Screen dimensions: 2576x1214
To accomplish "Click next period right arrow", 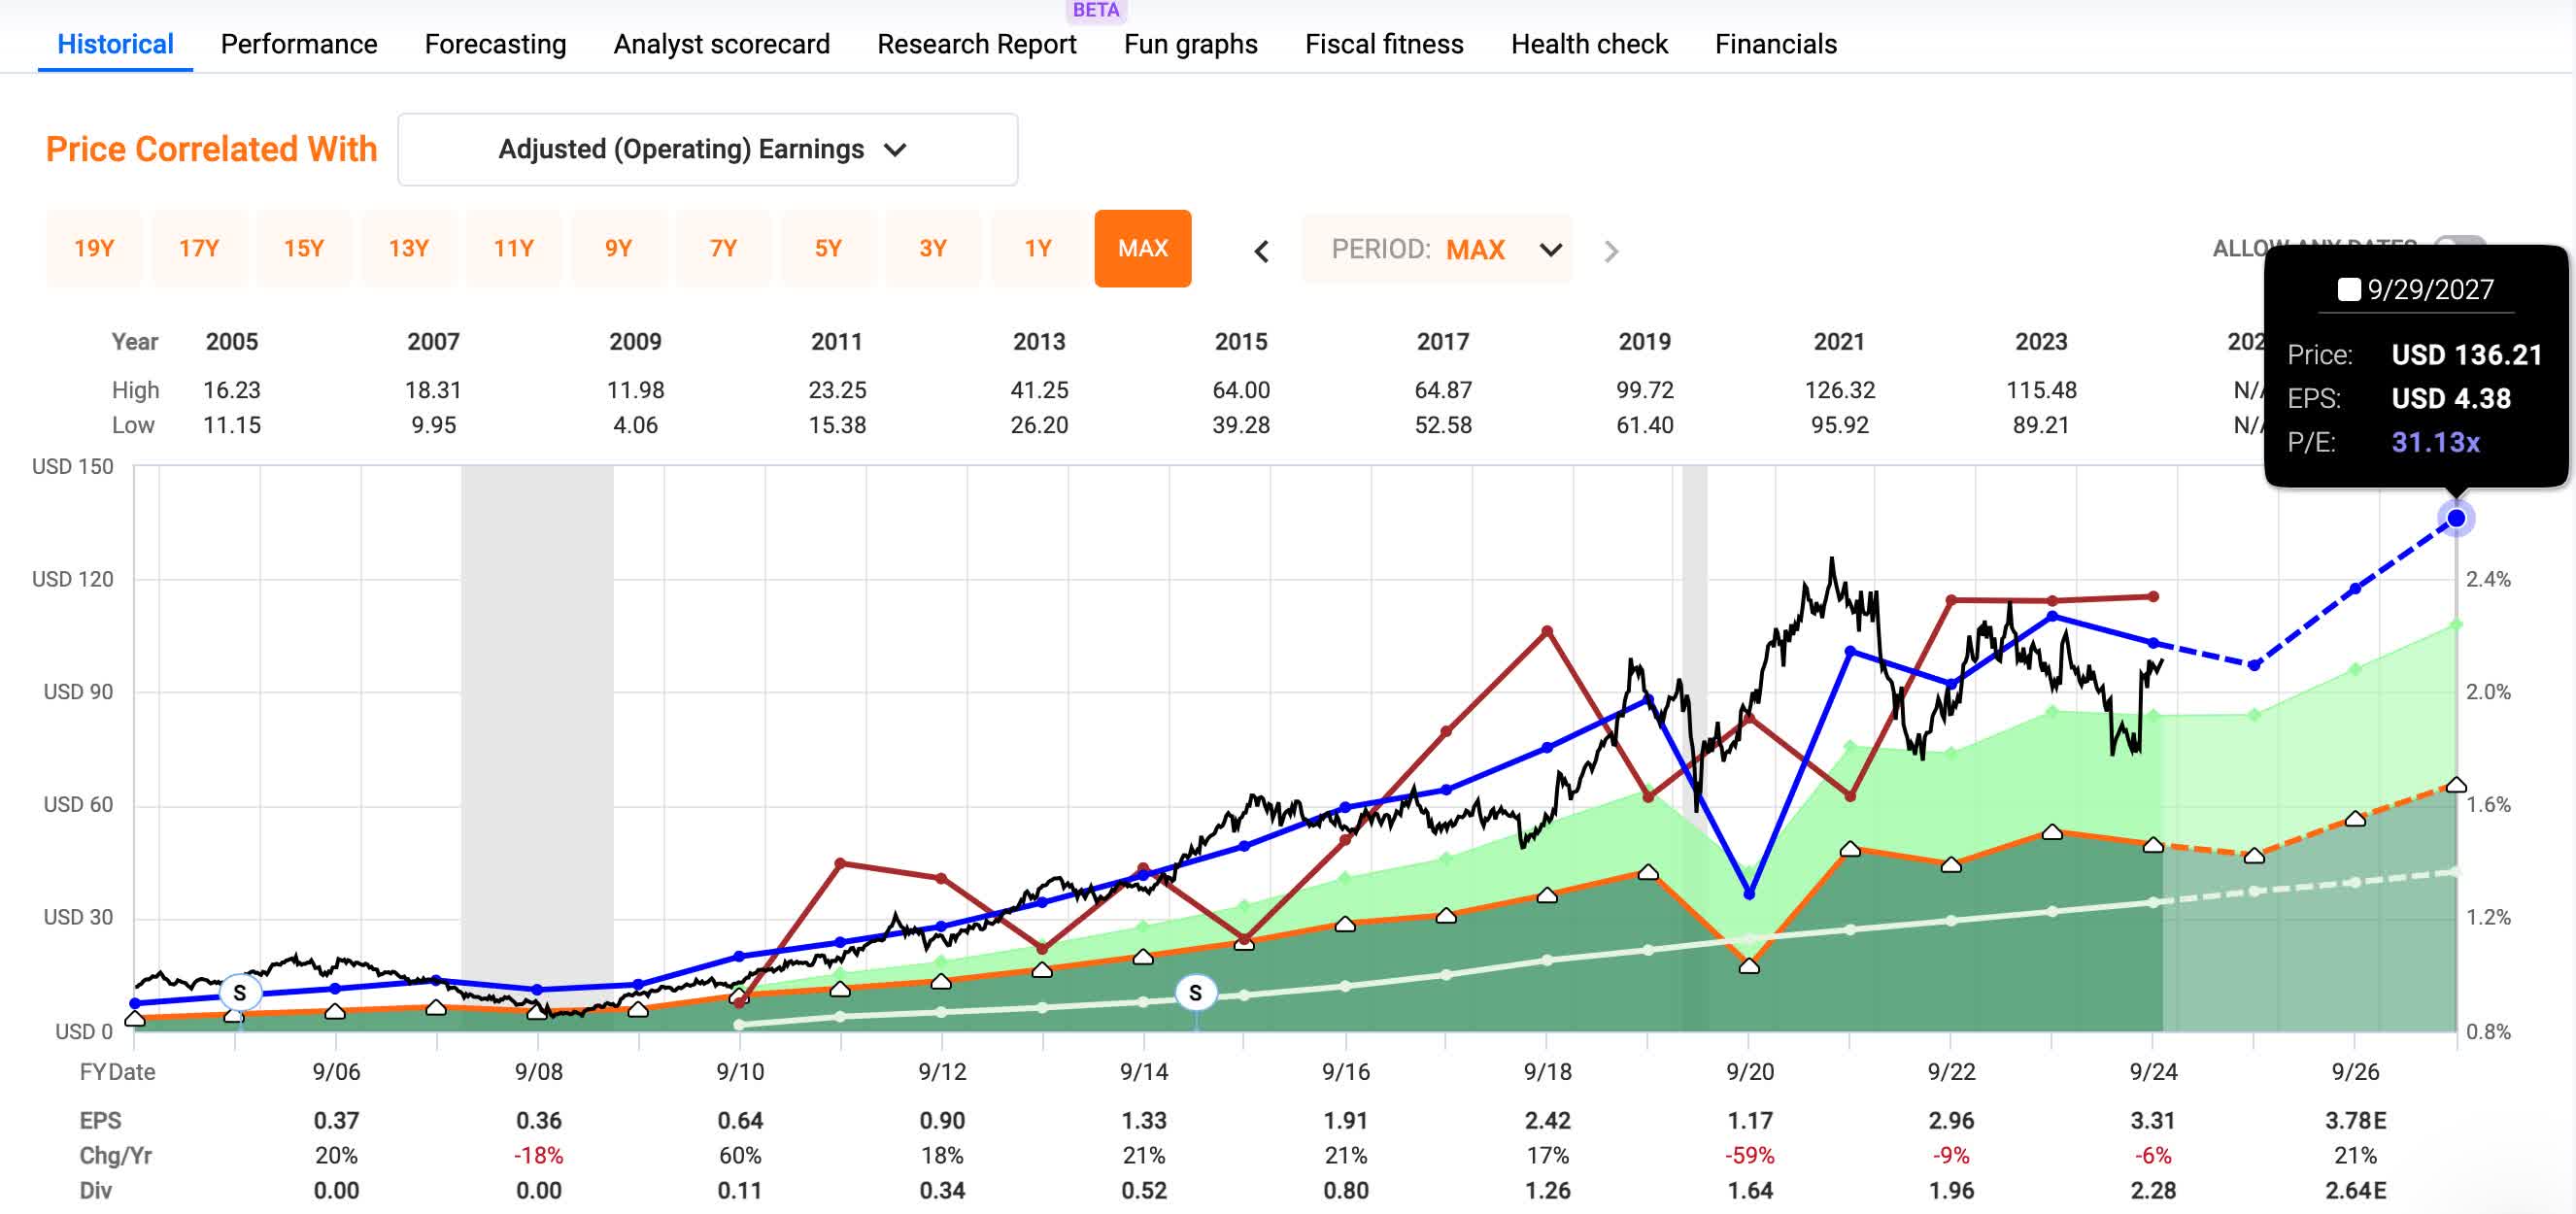I will point(1610,251).
